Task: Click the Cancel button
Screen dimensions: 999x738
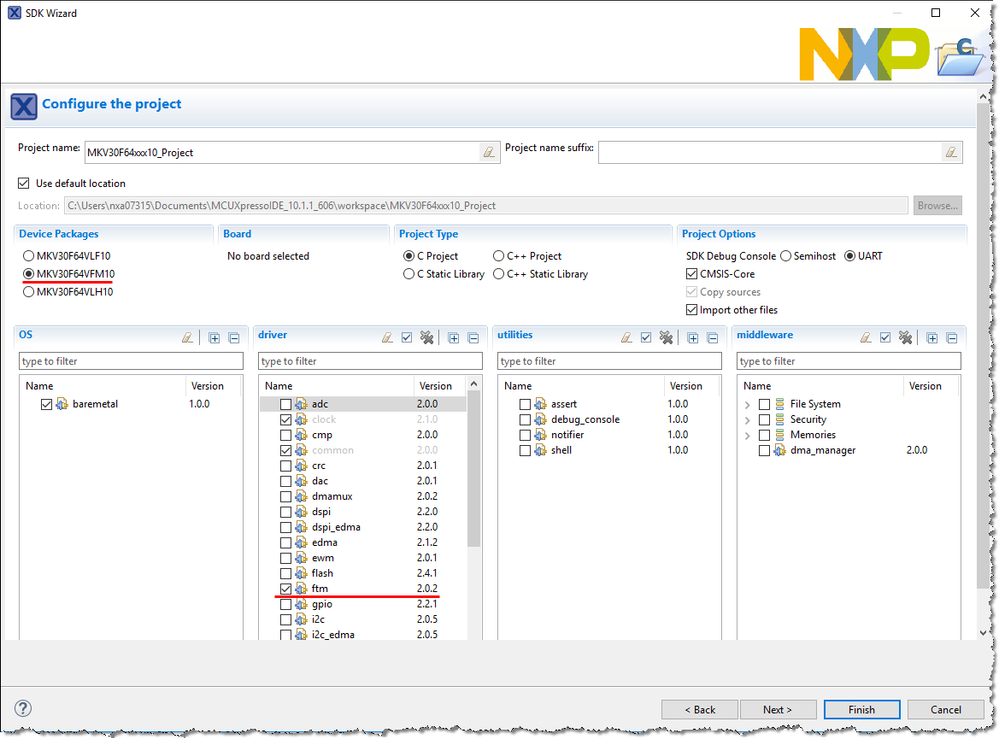Action: (x=945, y=709)
